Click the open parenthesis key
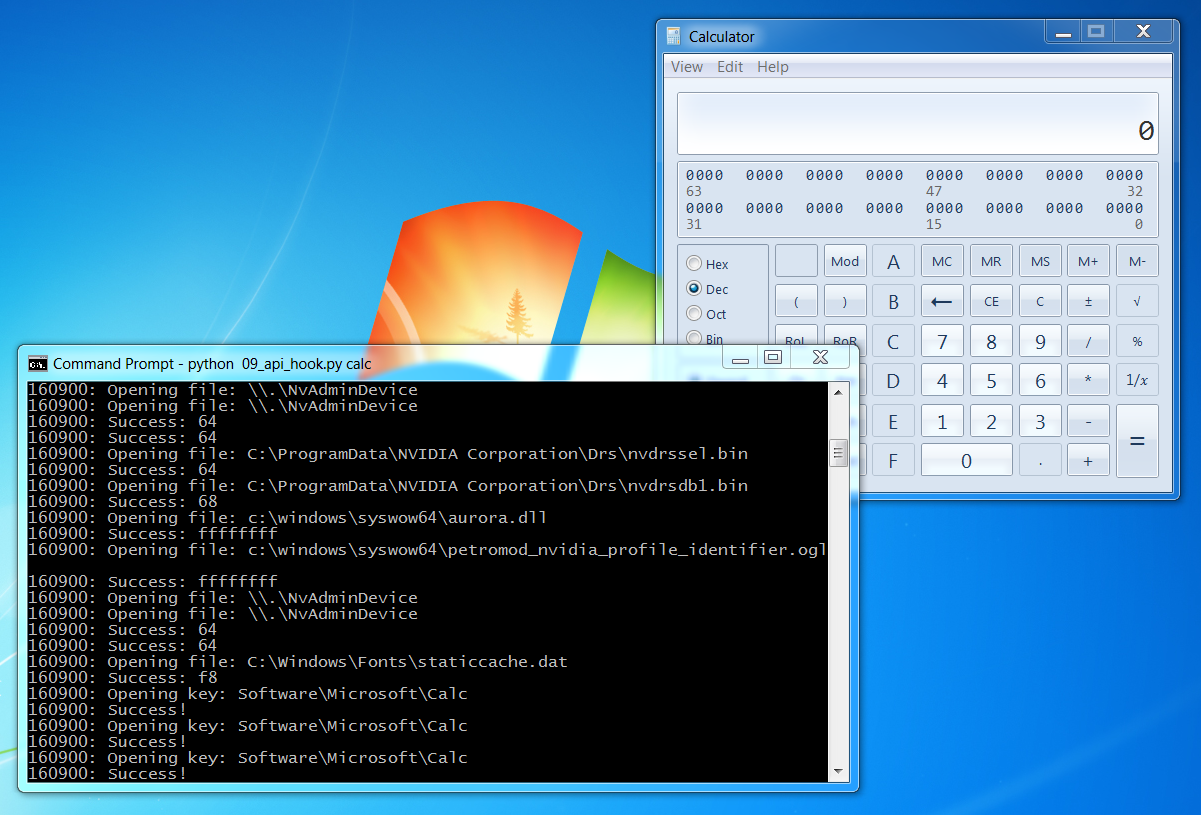Image resolution: width=1201 pixels, height=815 pixels. click(x=796, y=300)
